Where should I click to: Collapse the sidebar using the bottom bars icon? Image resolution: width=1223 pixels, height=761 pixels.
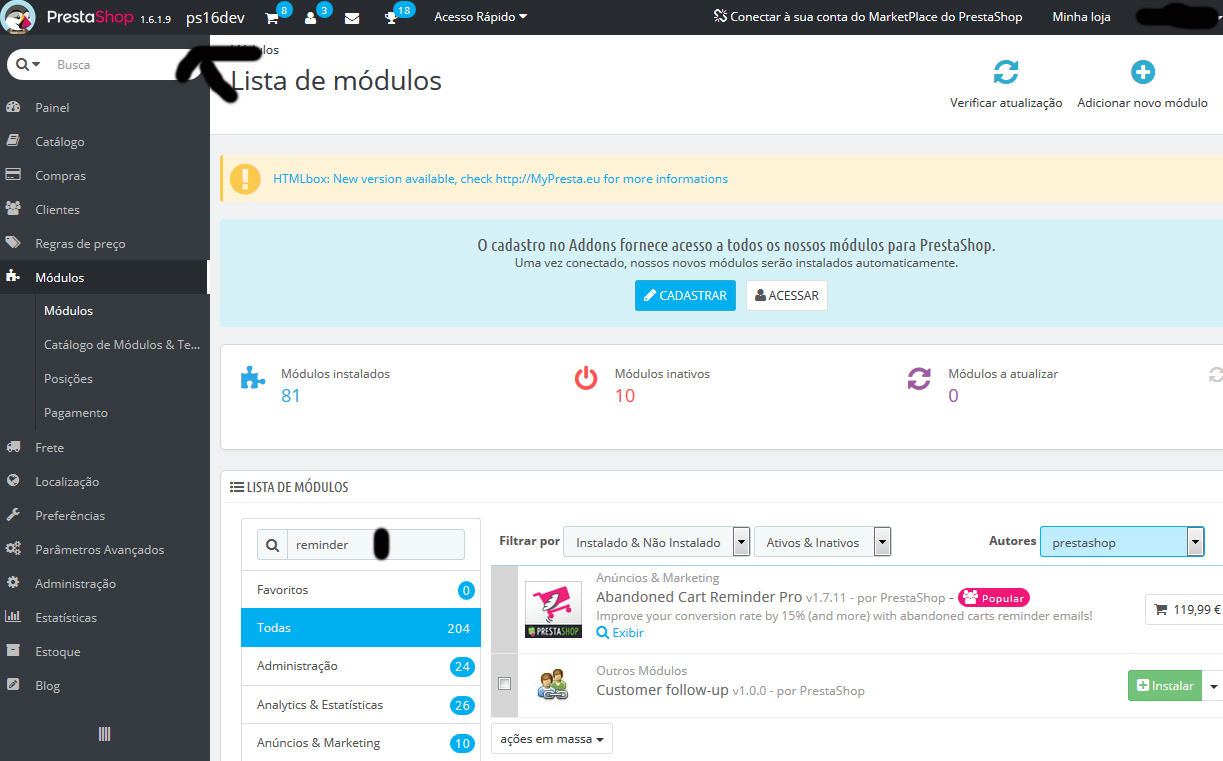point(104,734)
